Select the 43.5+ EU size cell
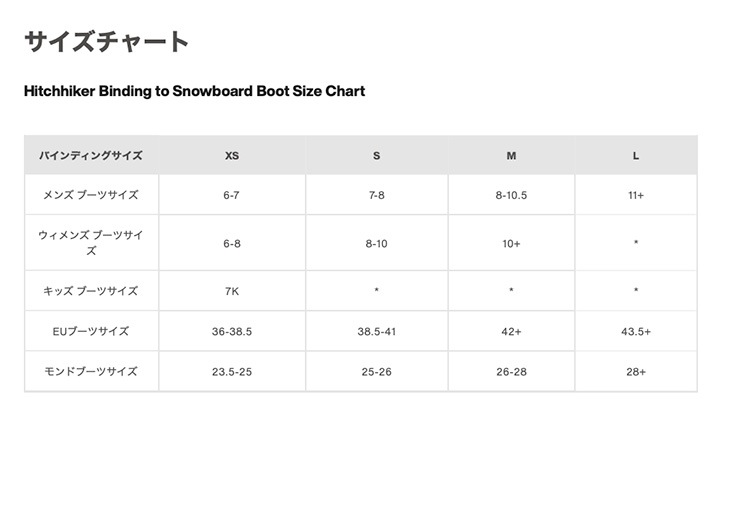Screen dimensions: 730x529 (636, 331)
